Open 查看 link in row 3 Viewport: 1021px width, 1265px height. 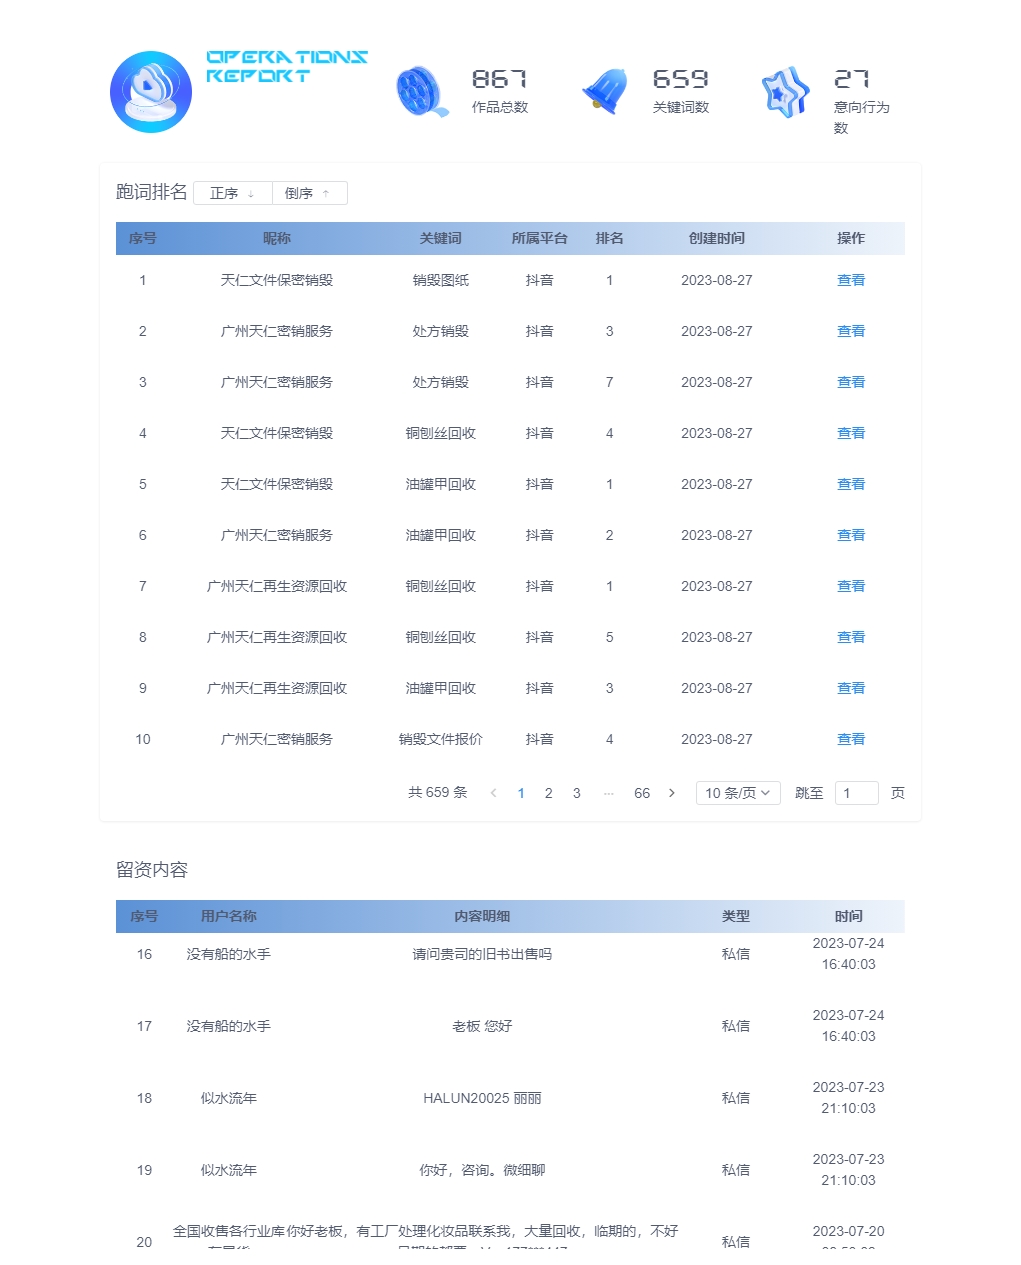(x=851, y=382)
